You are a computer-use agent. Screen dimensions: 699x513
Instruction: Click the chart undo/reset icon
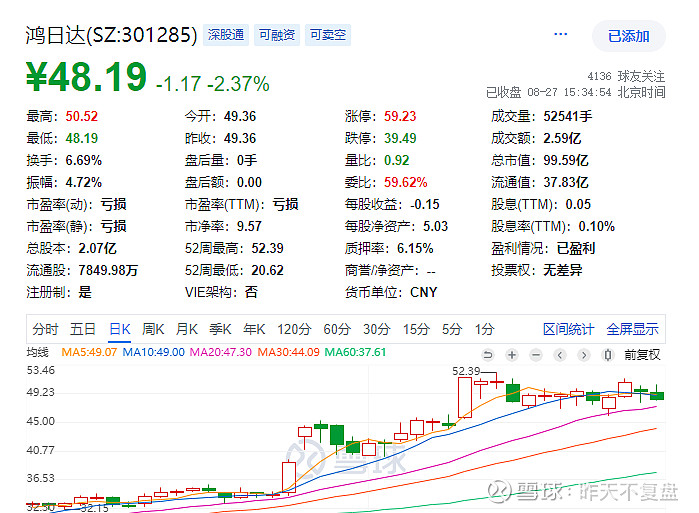tap(488, 355)
